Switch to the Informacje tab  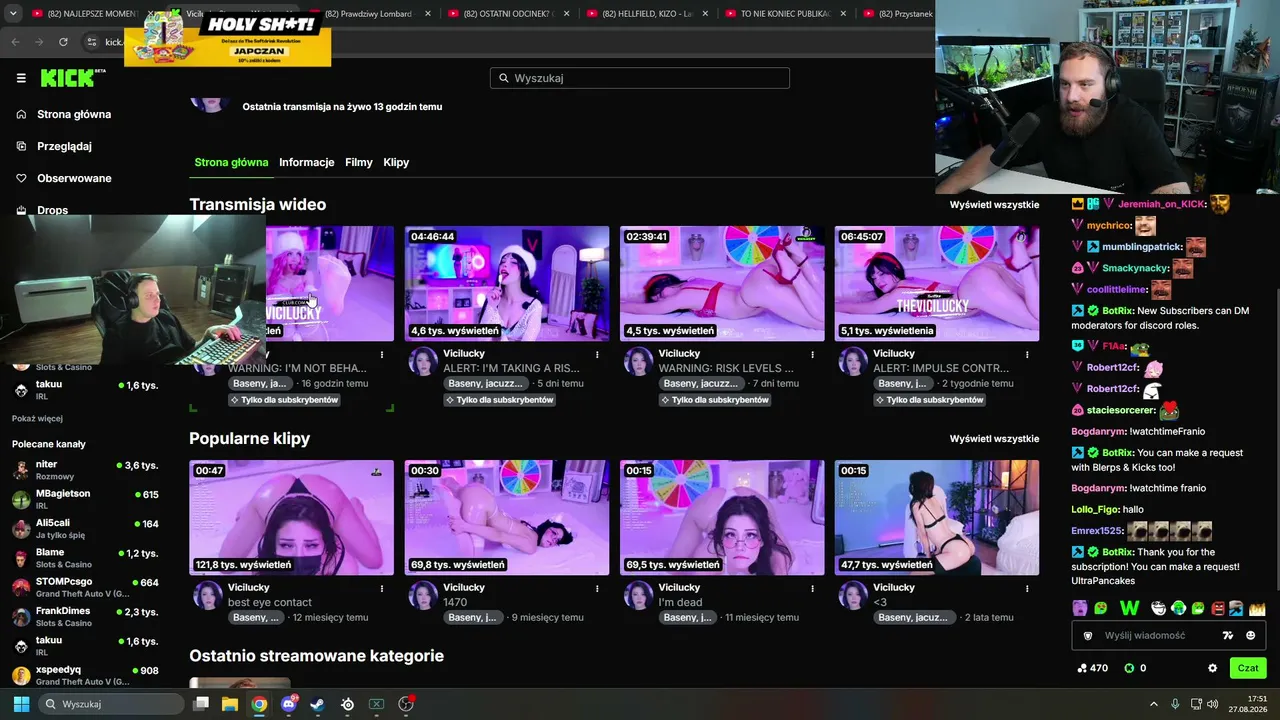(307, 162)
